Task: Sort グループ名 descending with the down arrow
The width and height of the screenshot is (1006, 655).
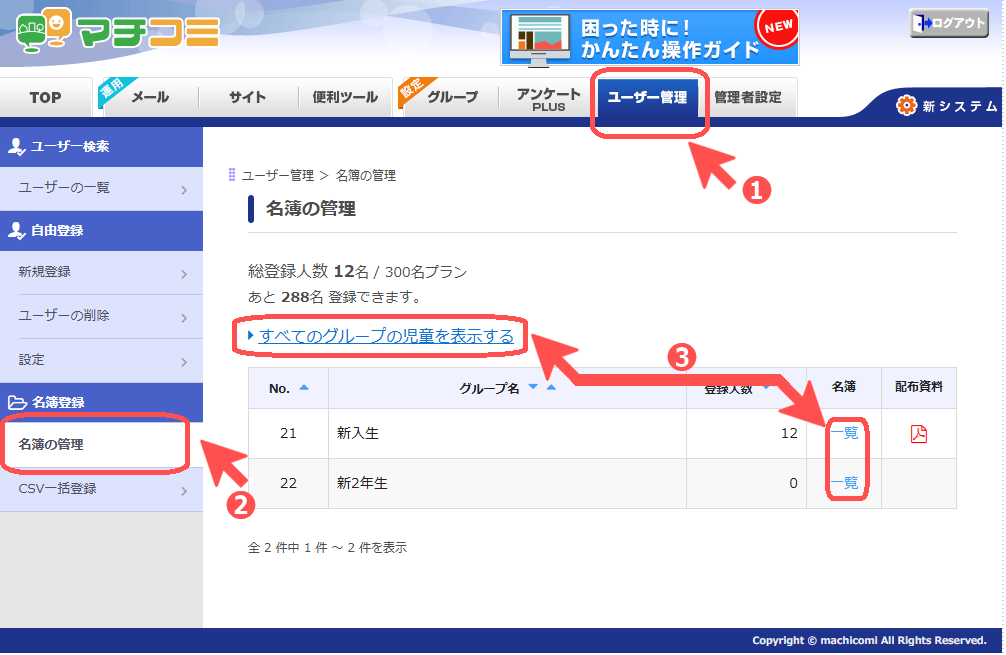Action: click(533, 387)
